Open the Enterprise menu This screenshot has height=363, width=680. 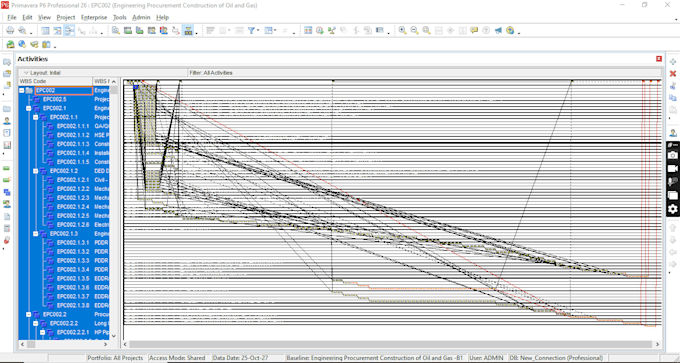click(94, 17)
